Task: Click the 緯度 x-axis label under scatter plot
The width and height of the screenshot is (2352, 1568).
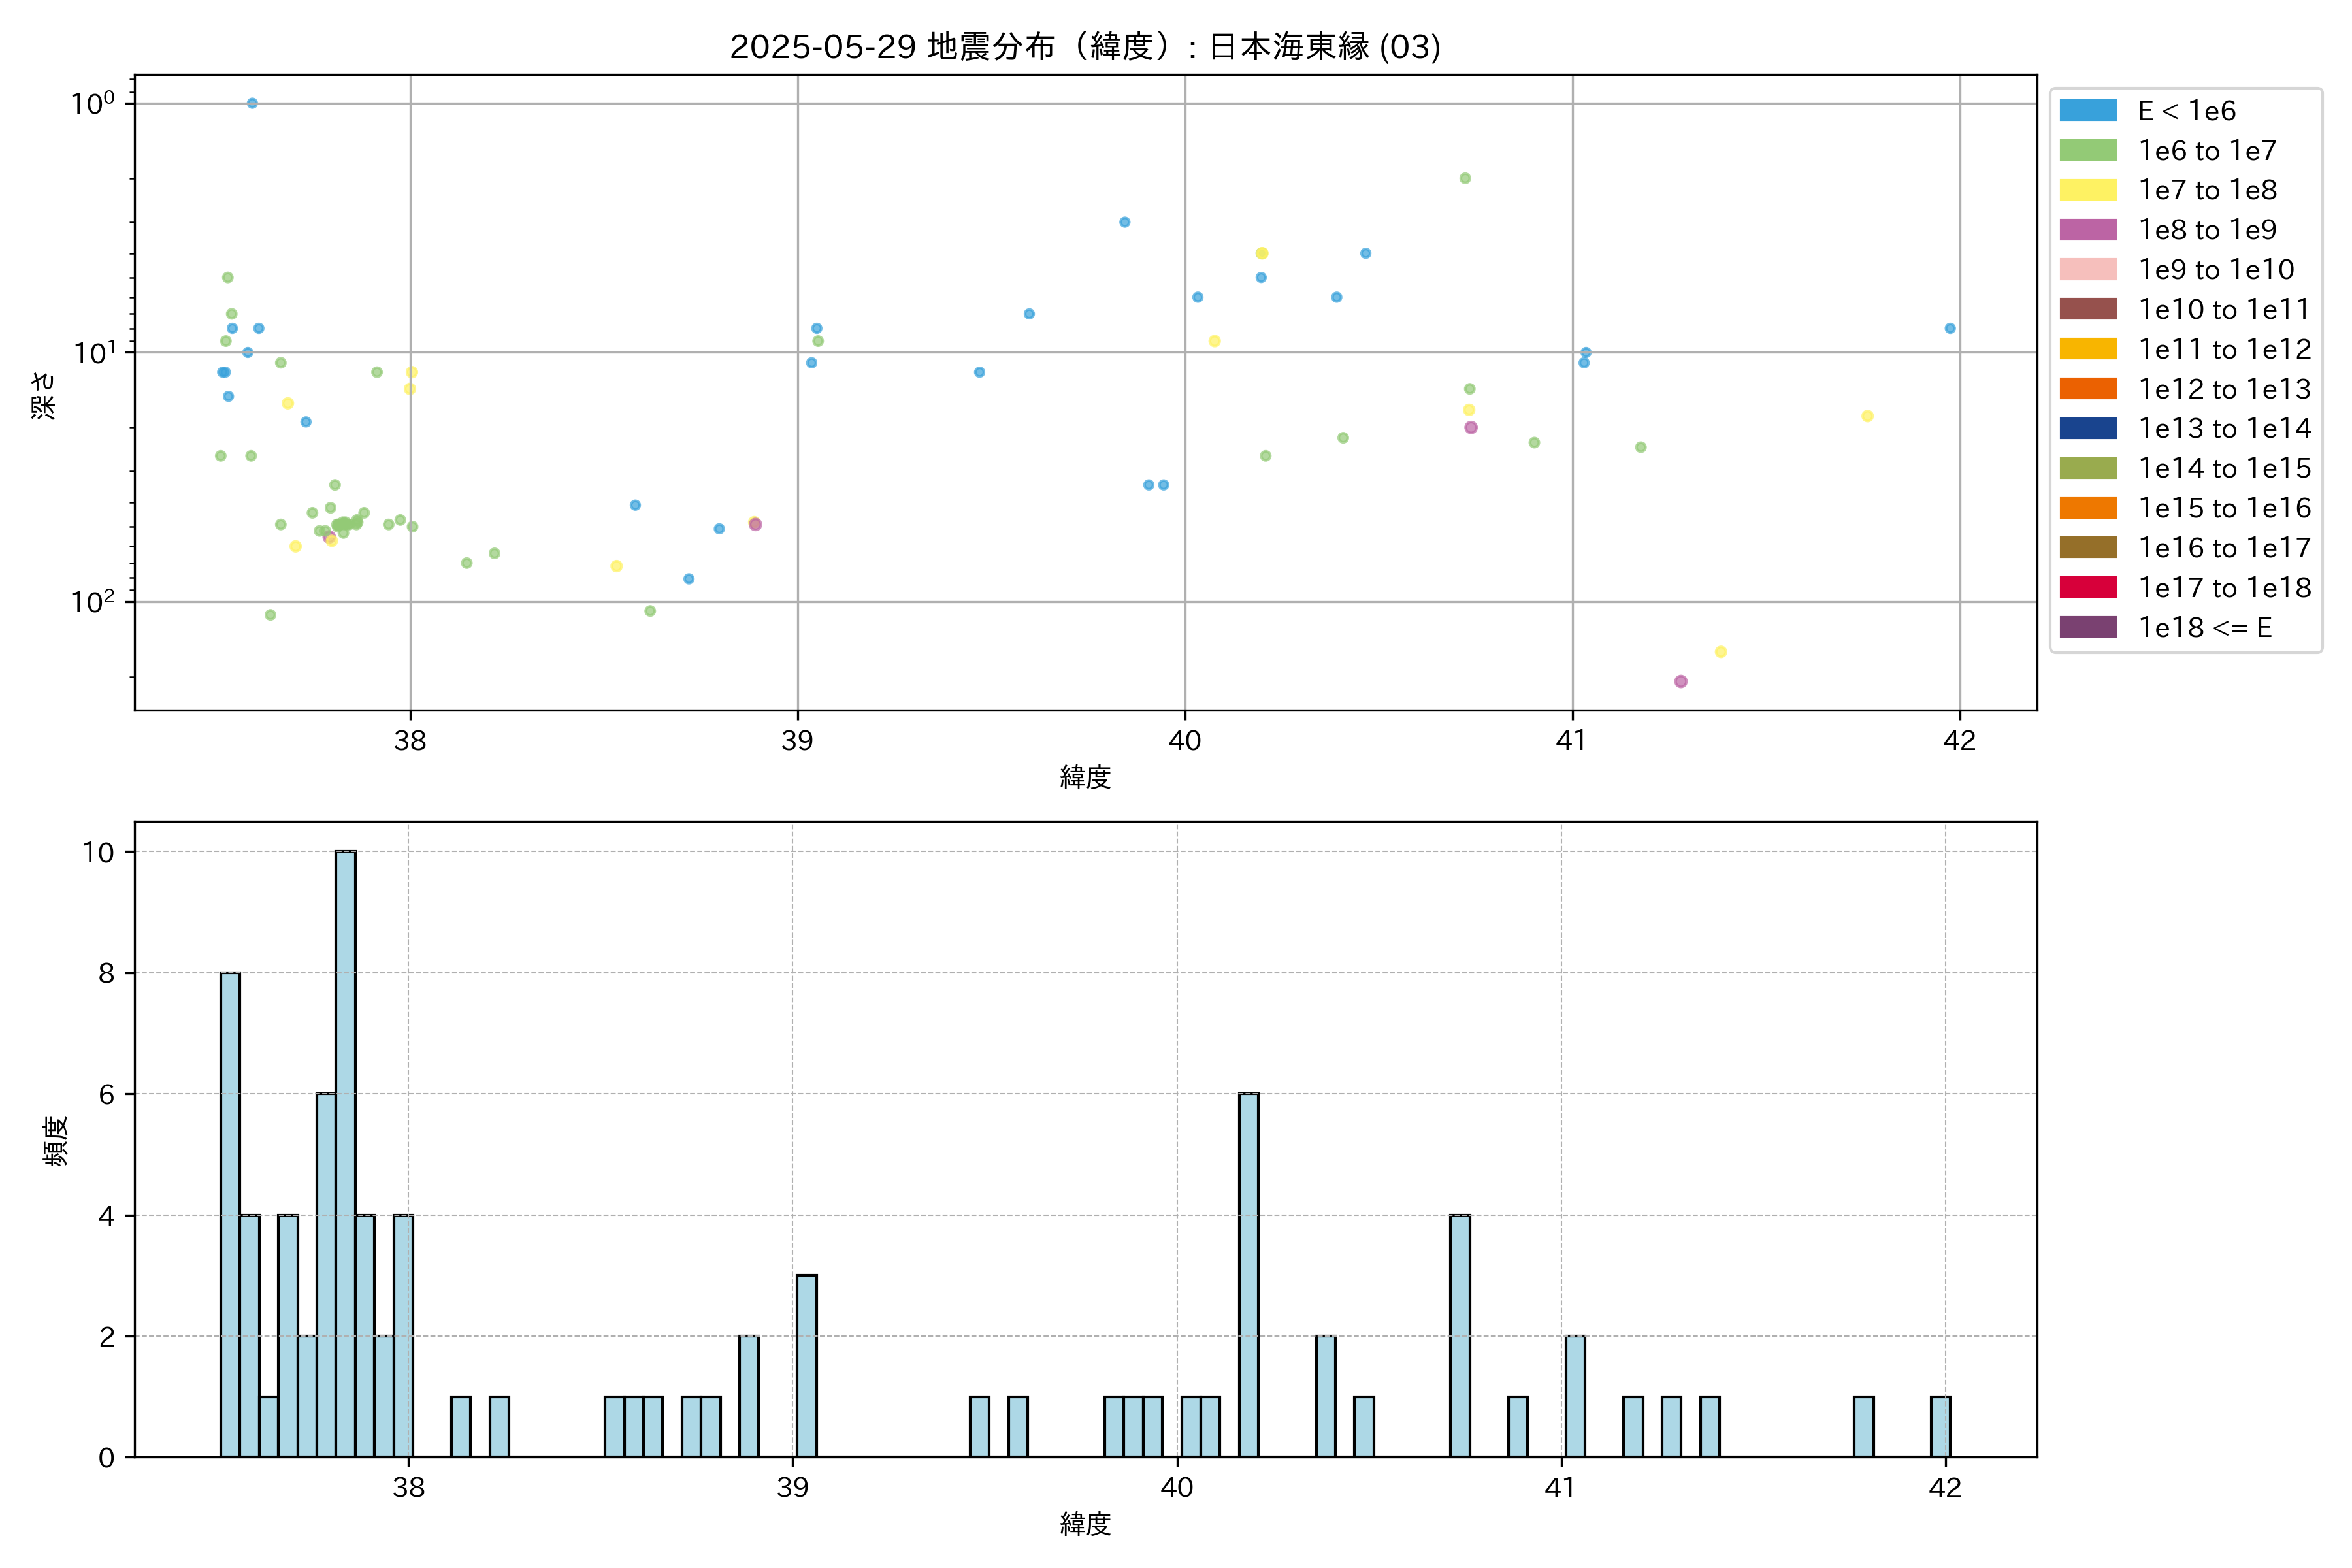Action: click(x=1085, y=777)
